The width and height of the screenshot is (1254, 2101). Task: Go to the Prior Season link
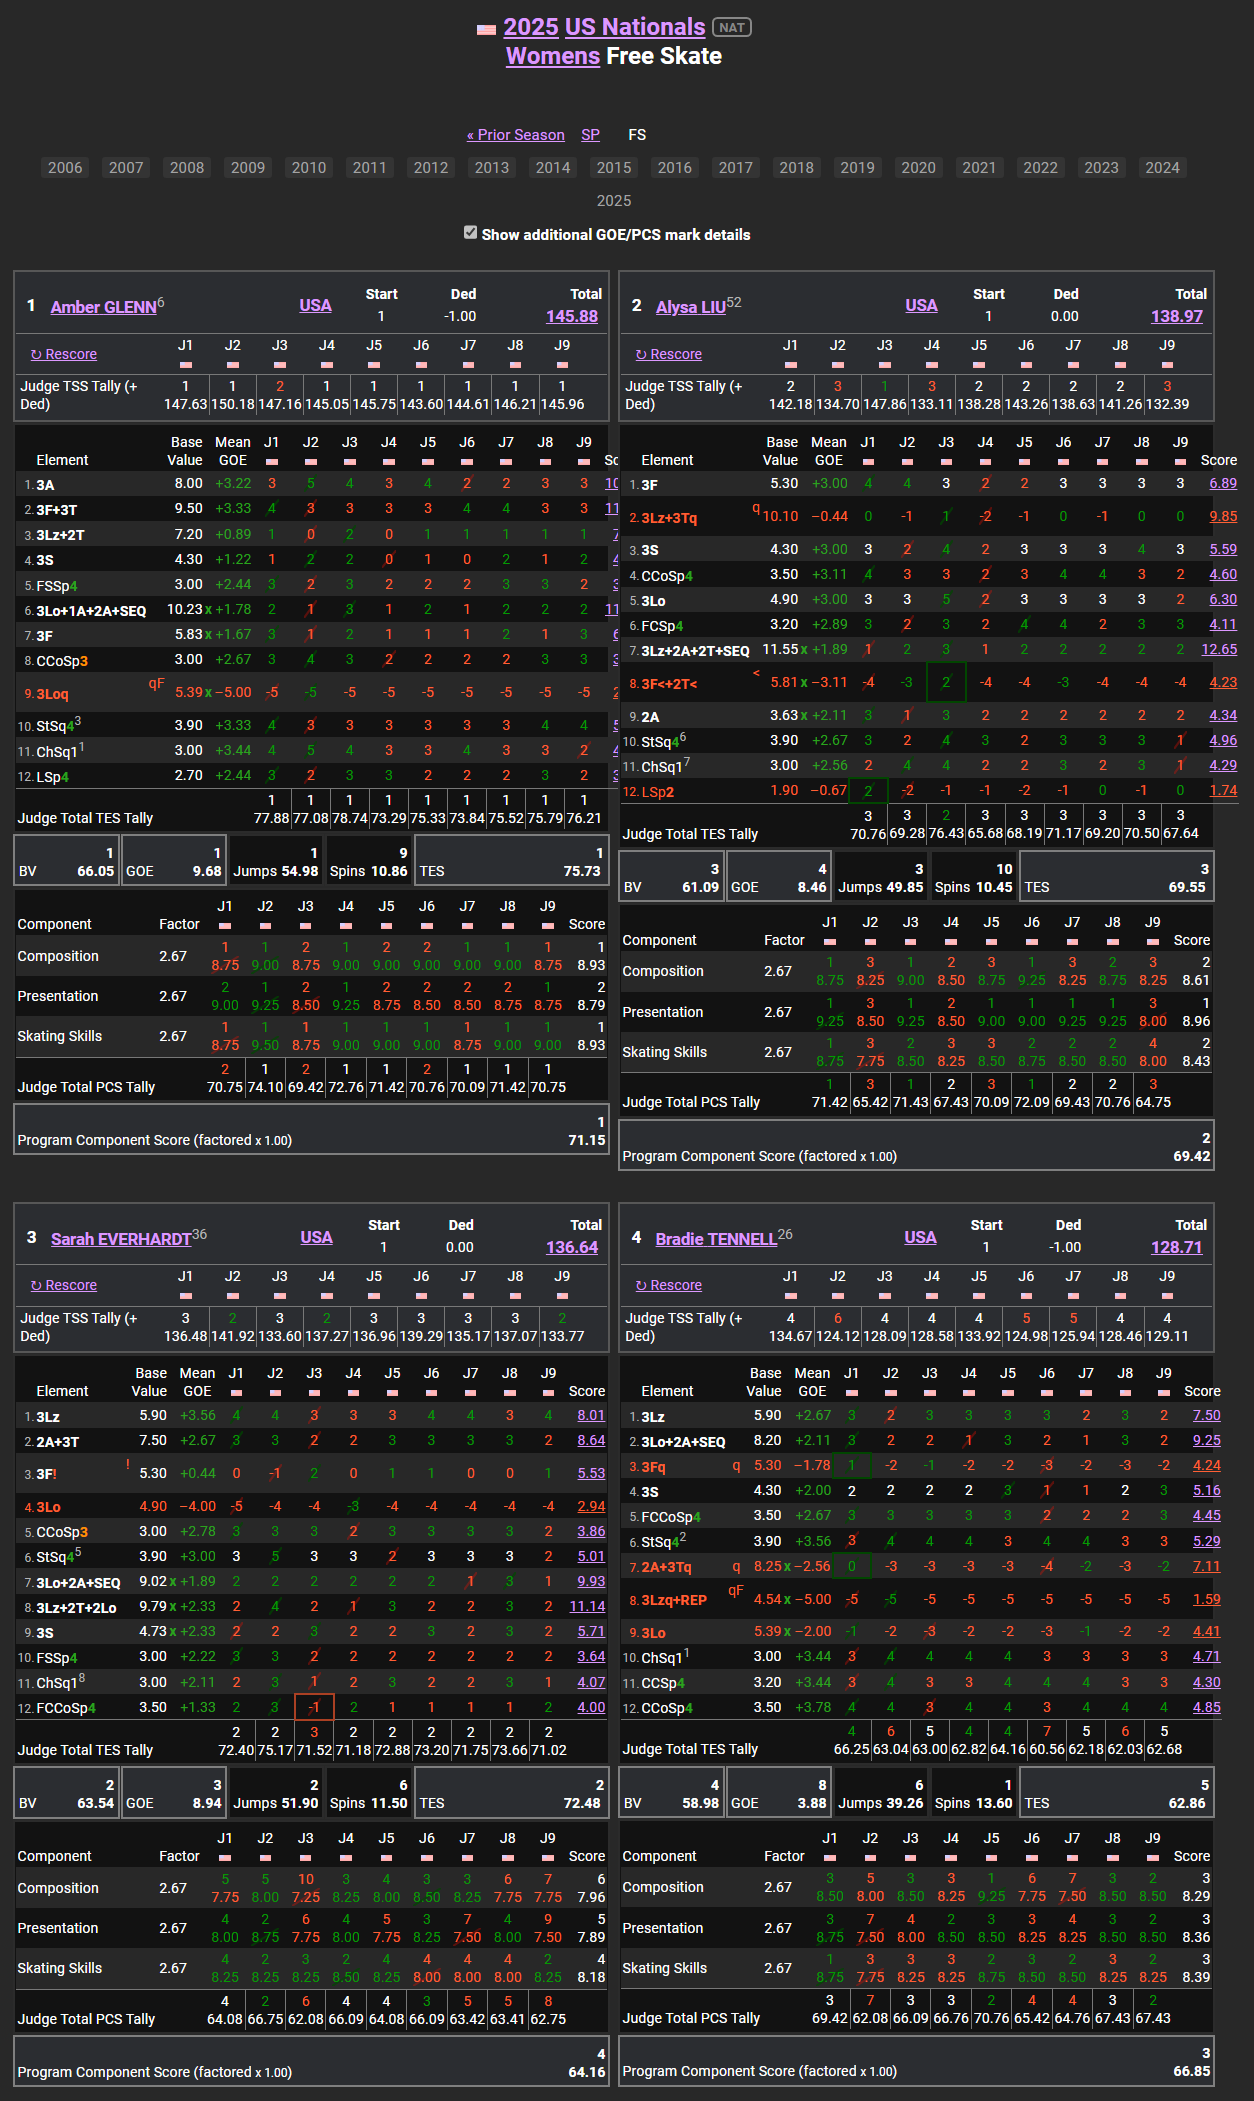515,135
